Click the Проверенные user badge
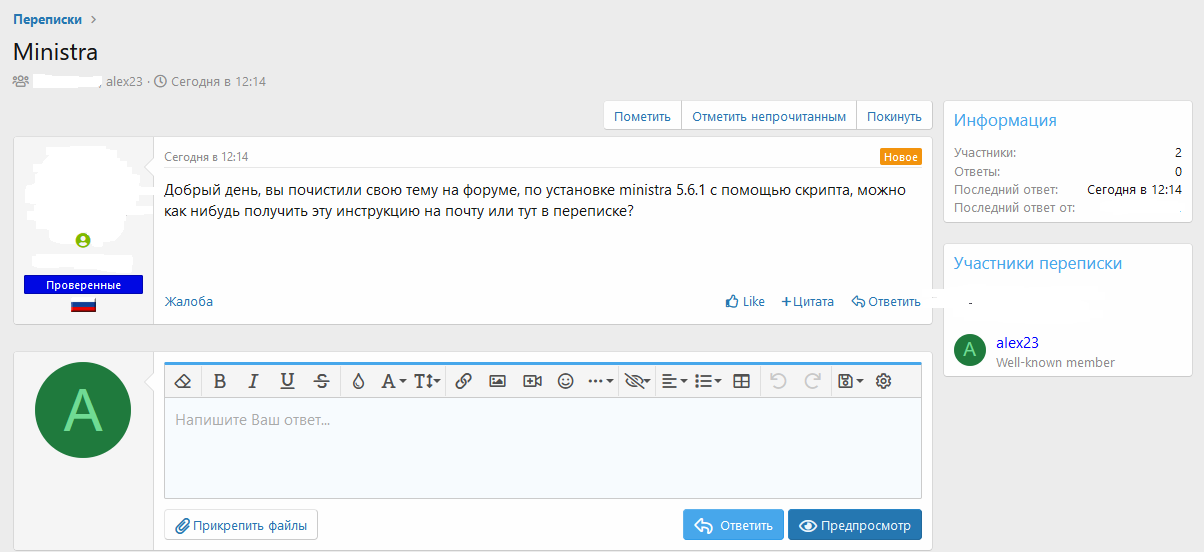 pyautogui.click(x=83, y=285)
